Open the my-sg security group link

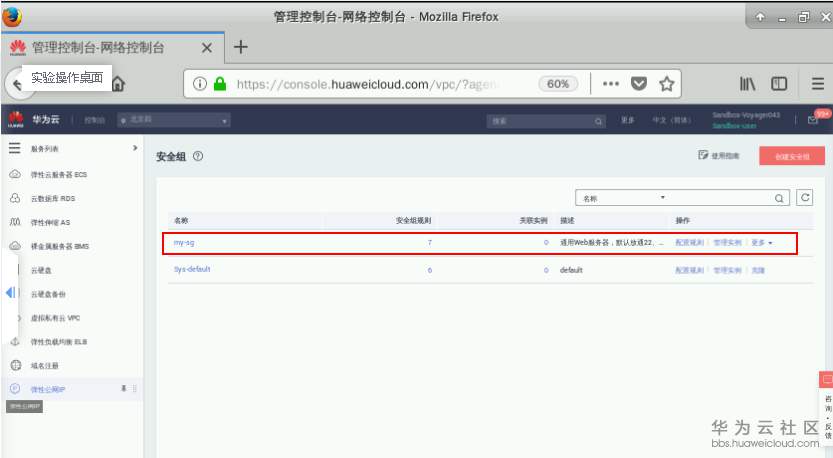tap(184, 242)
